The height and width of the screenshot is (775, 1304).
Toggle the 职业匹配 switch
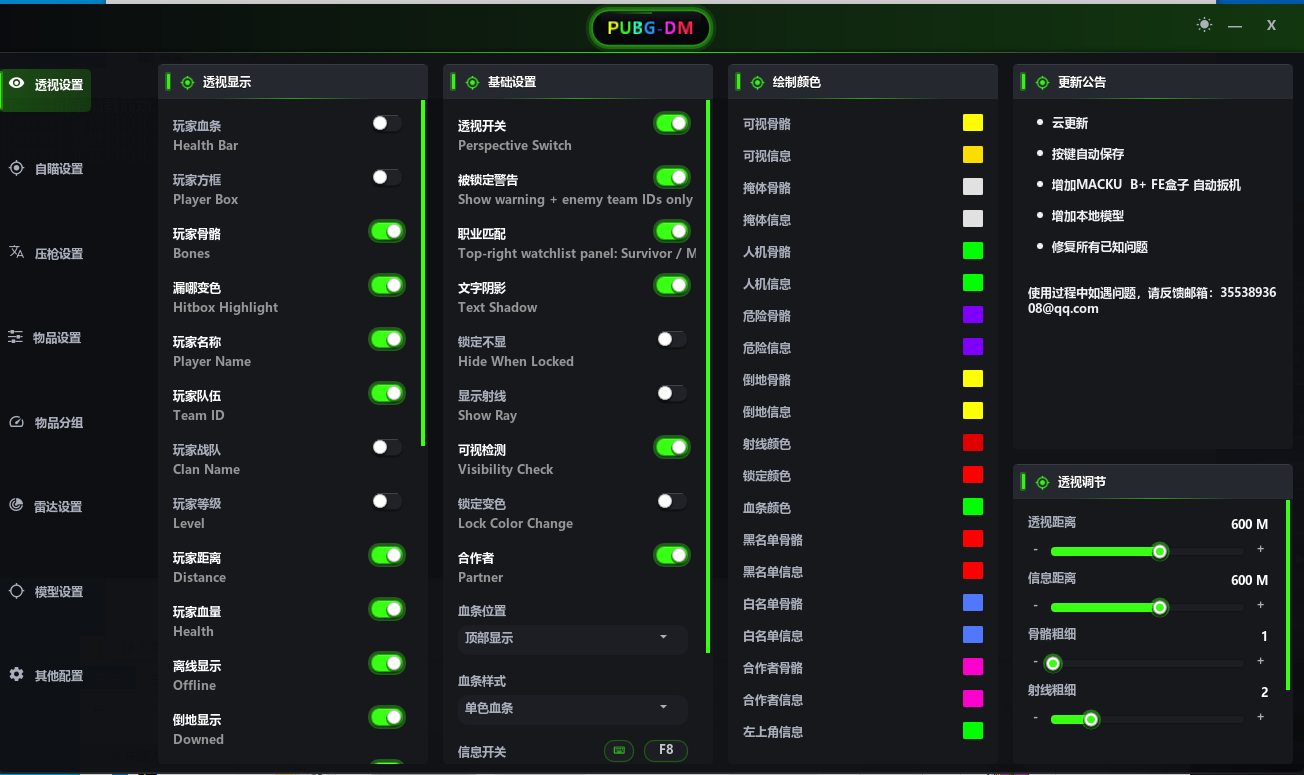coord(672,232)
